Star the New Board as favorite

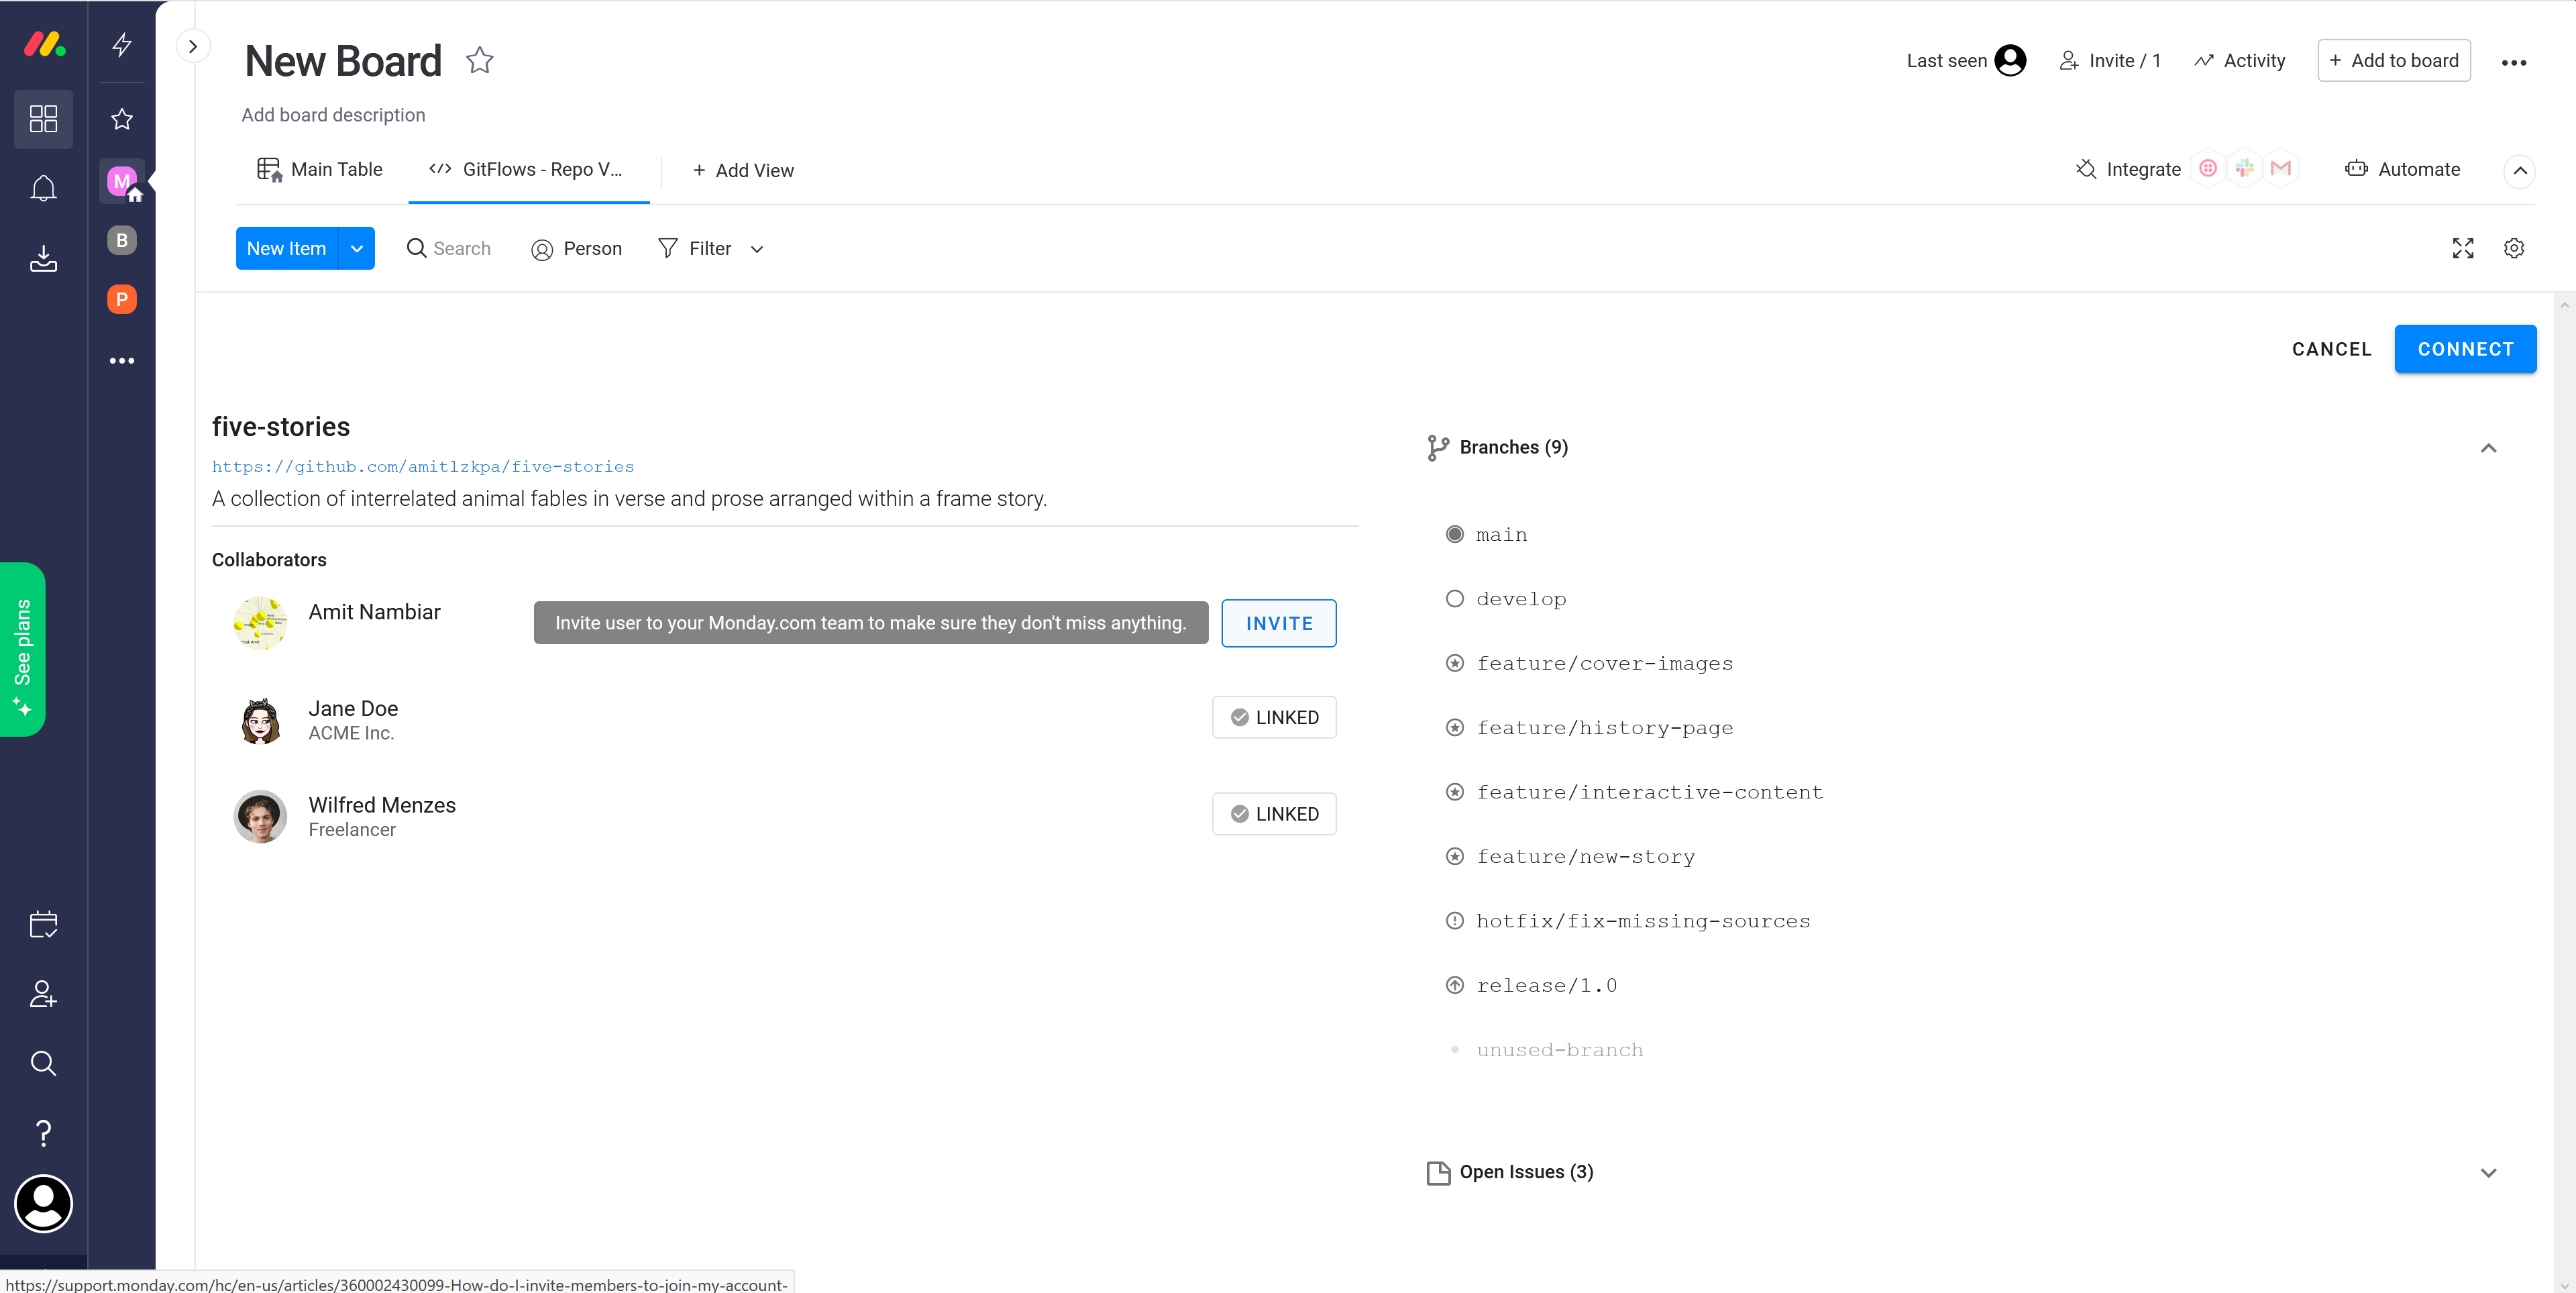[x=480, y=61]
